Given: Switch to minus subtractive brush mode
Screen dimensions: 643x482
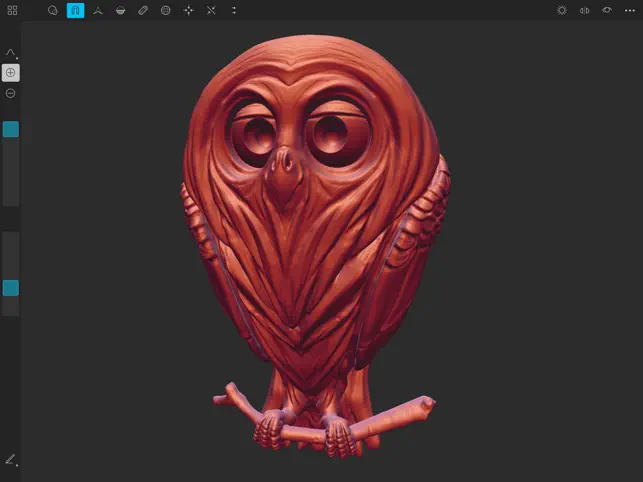Looking at the screenshot, I should 11,94.
